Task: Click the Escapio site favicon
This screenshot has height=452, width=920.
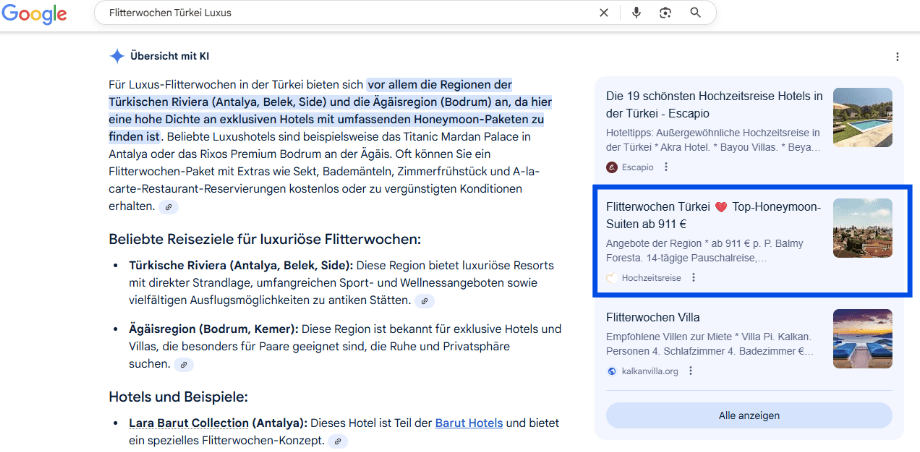Action: [x=611, y=167]
